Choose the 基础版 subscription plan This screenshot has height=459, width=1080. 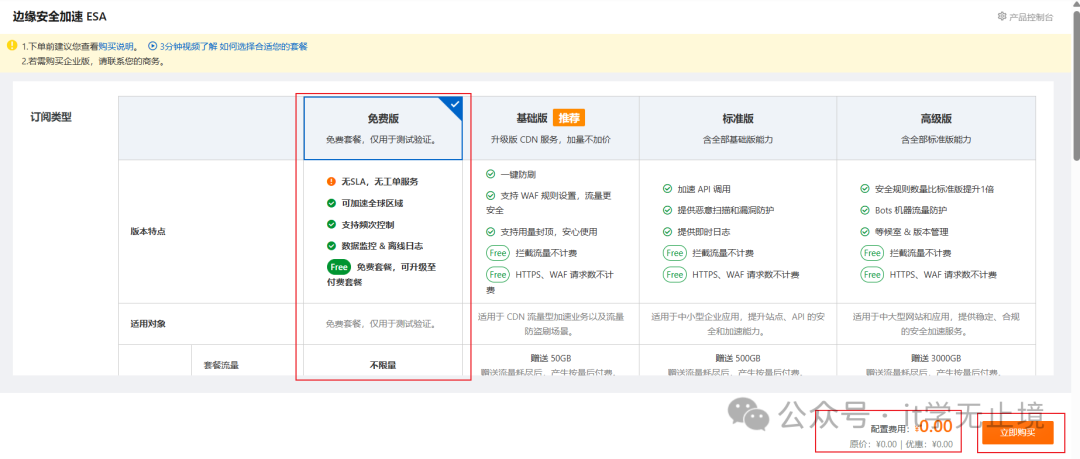tap(550, 128)
